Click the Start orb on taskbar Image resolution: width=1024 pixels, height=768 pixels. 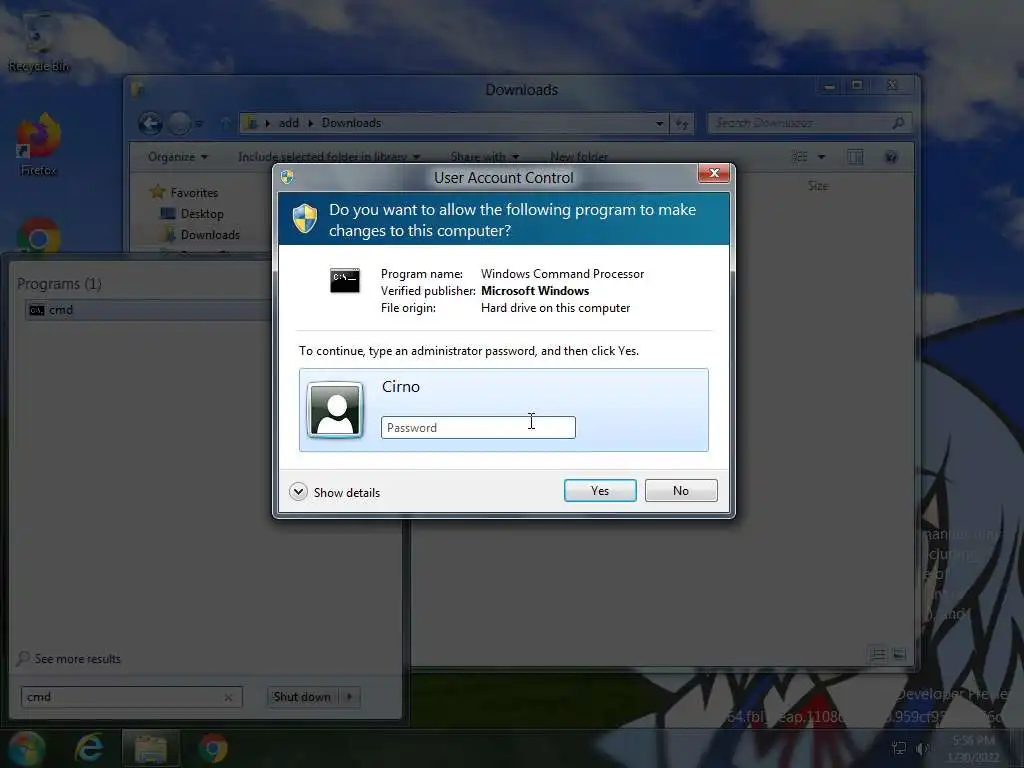click(x=25, y=748)
